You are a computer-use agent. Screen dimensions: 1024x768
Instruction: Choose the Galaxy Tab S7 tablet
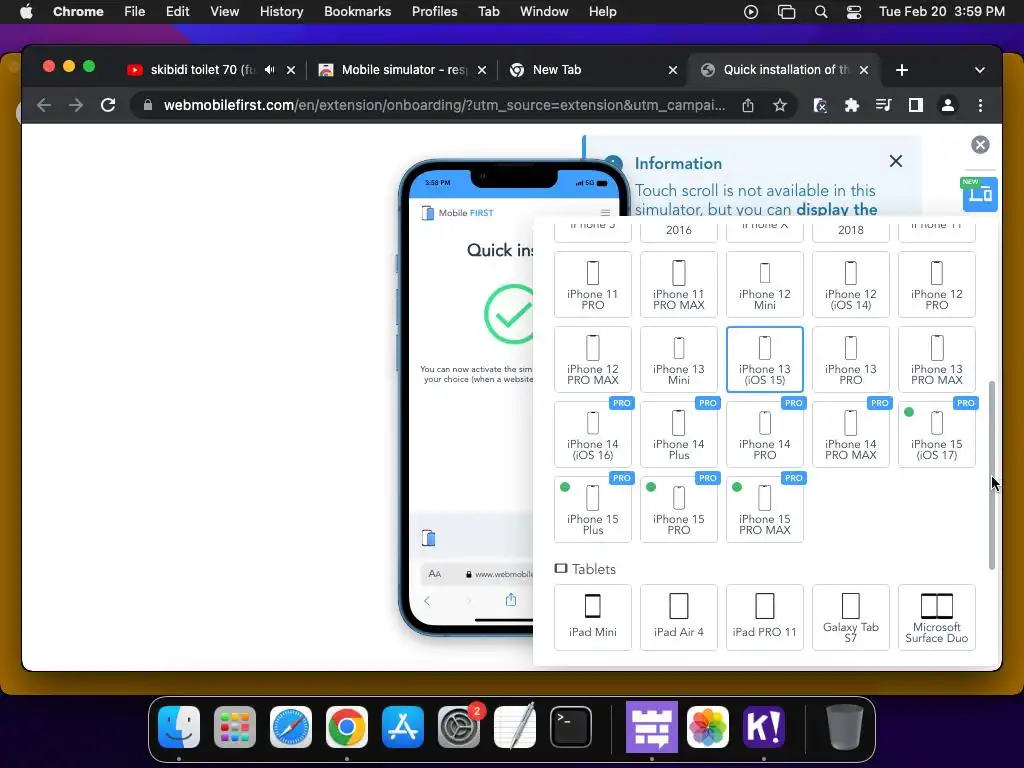tap(850, 618)
